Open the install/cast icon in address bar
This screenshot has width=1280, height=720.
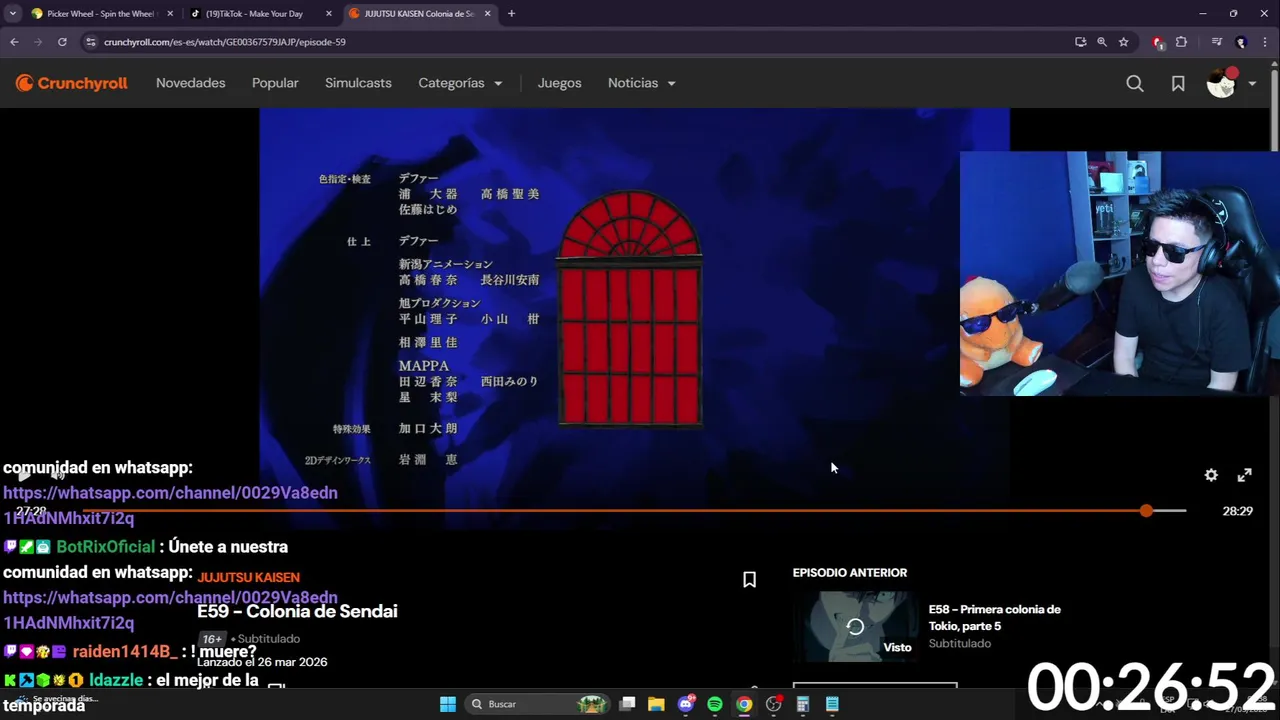coord(1080,42)
